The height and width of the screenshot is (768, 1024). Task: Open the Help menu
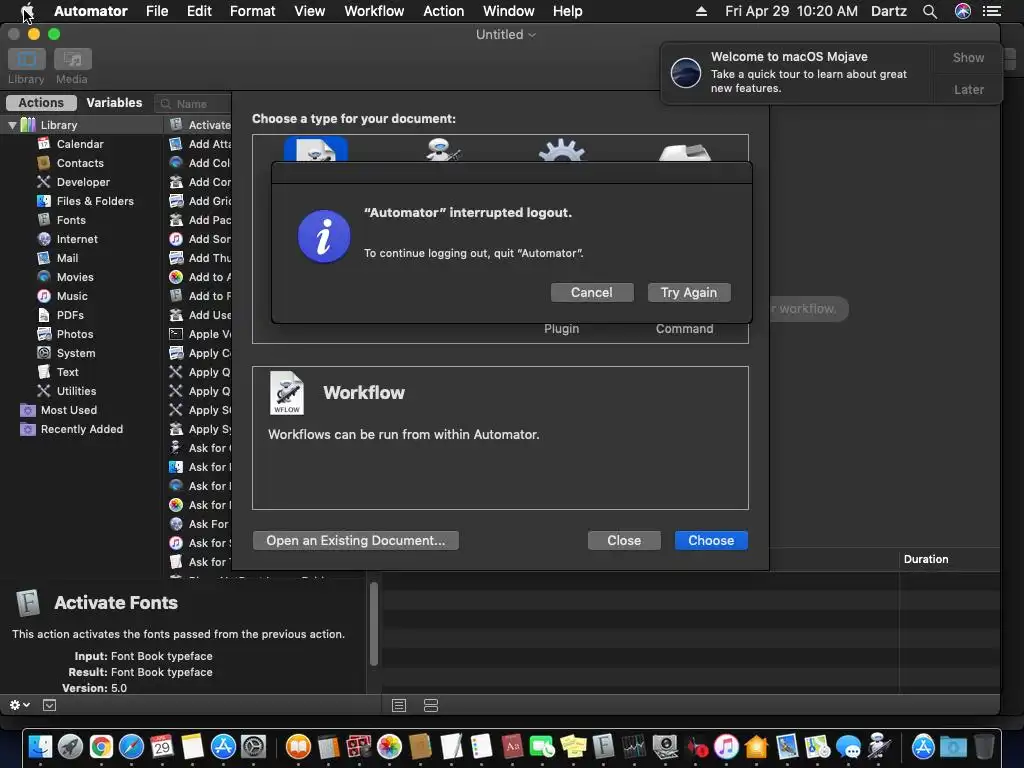coord(568,11)
